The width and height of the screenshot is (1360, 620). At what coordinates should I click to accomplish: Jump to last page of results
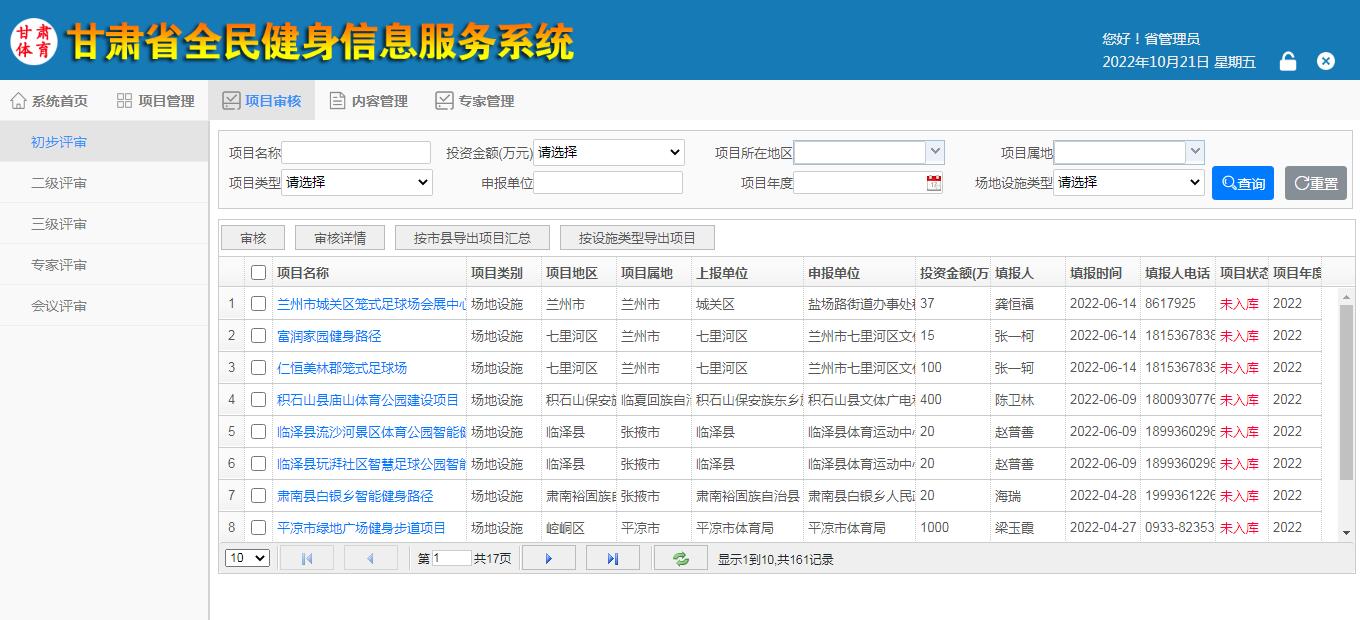[x=612, y=559]
